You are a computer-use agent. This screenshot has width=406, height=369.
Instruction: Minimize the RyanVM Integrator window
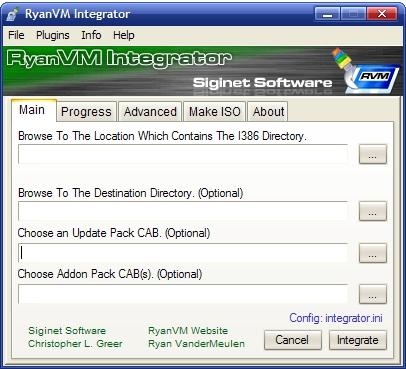[x=327, y=14]
